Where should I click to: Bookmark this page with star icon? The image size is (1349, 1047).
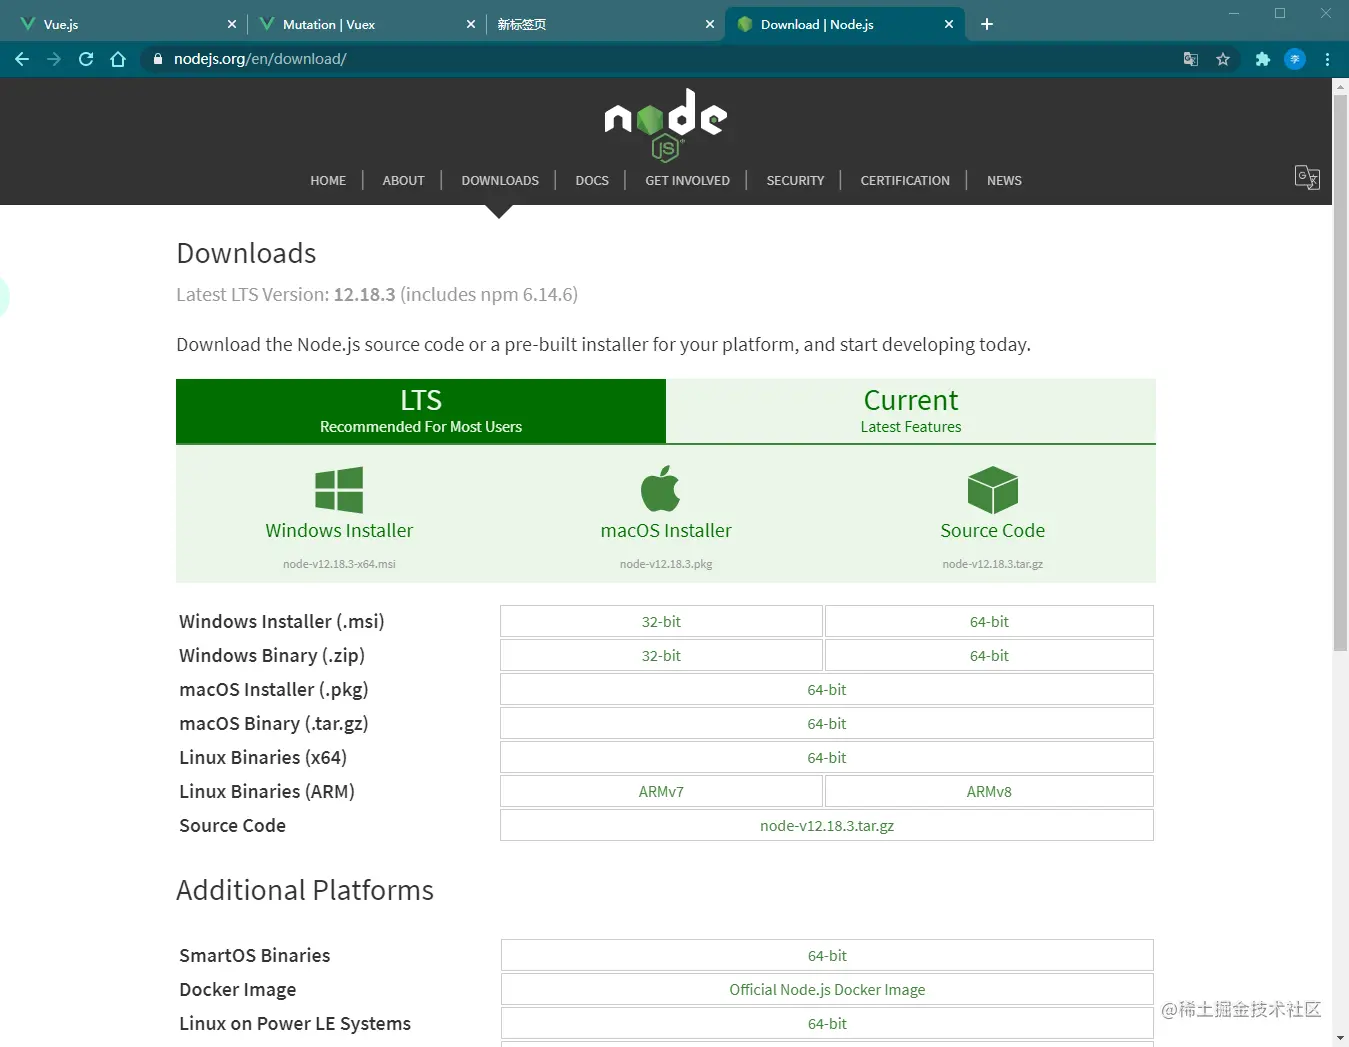click(1222, 59)
